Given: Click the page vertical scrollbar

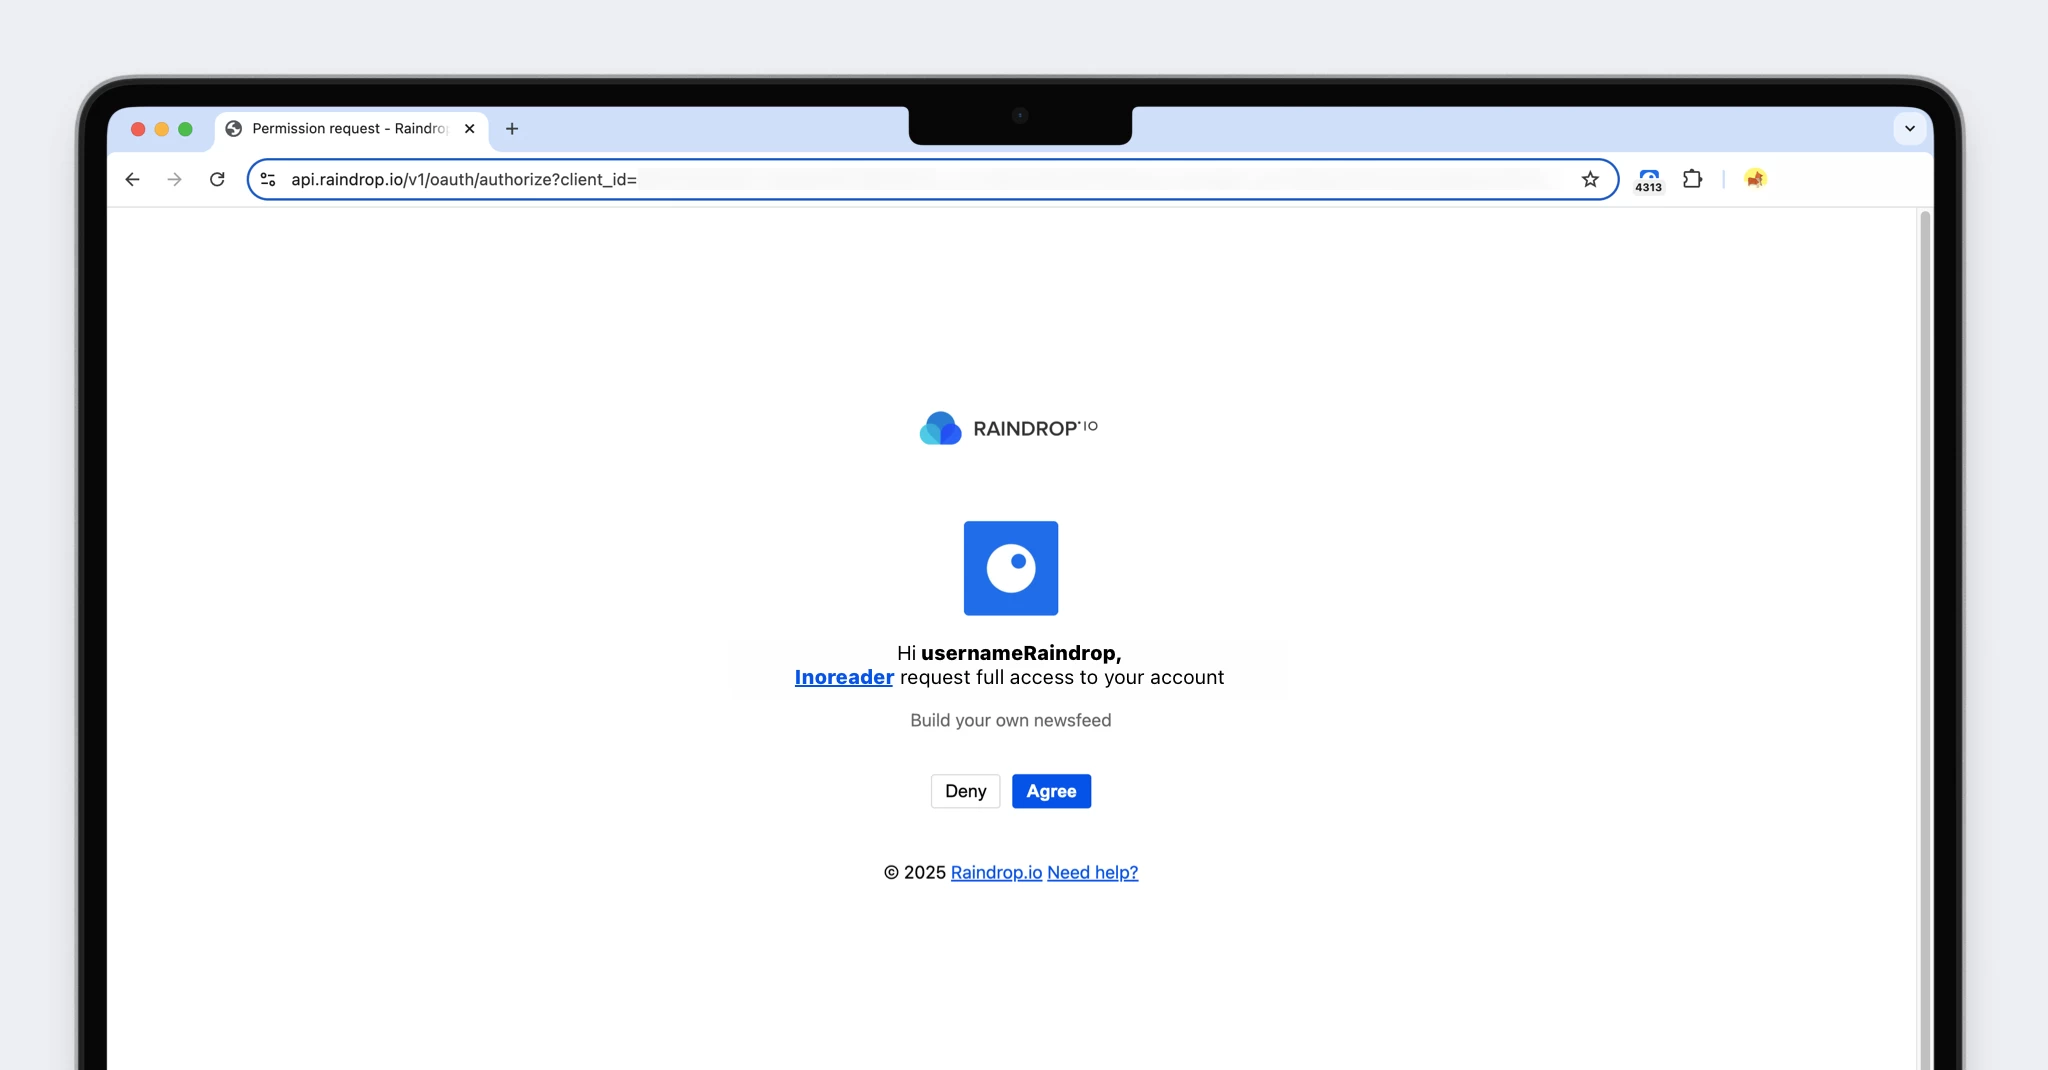Looking at the screenshot, I should pos(1925,640).
